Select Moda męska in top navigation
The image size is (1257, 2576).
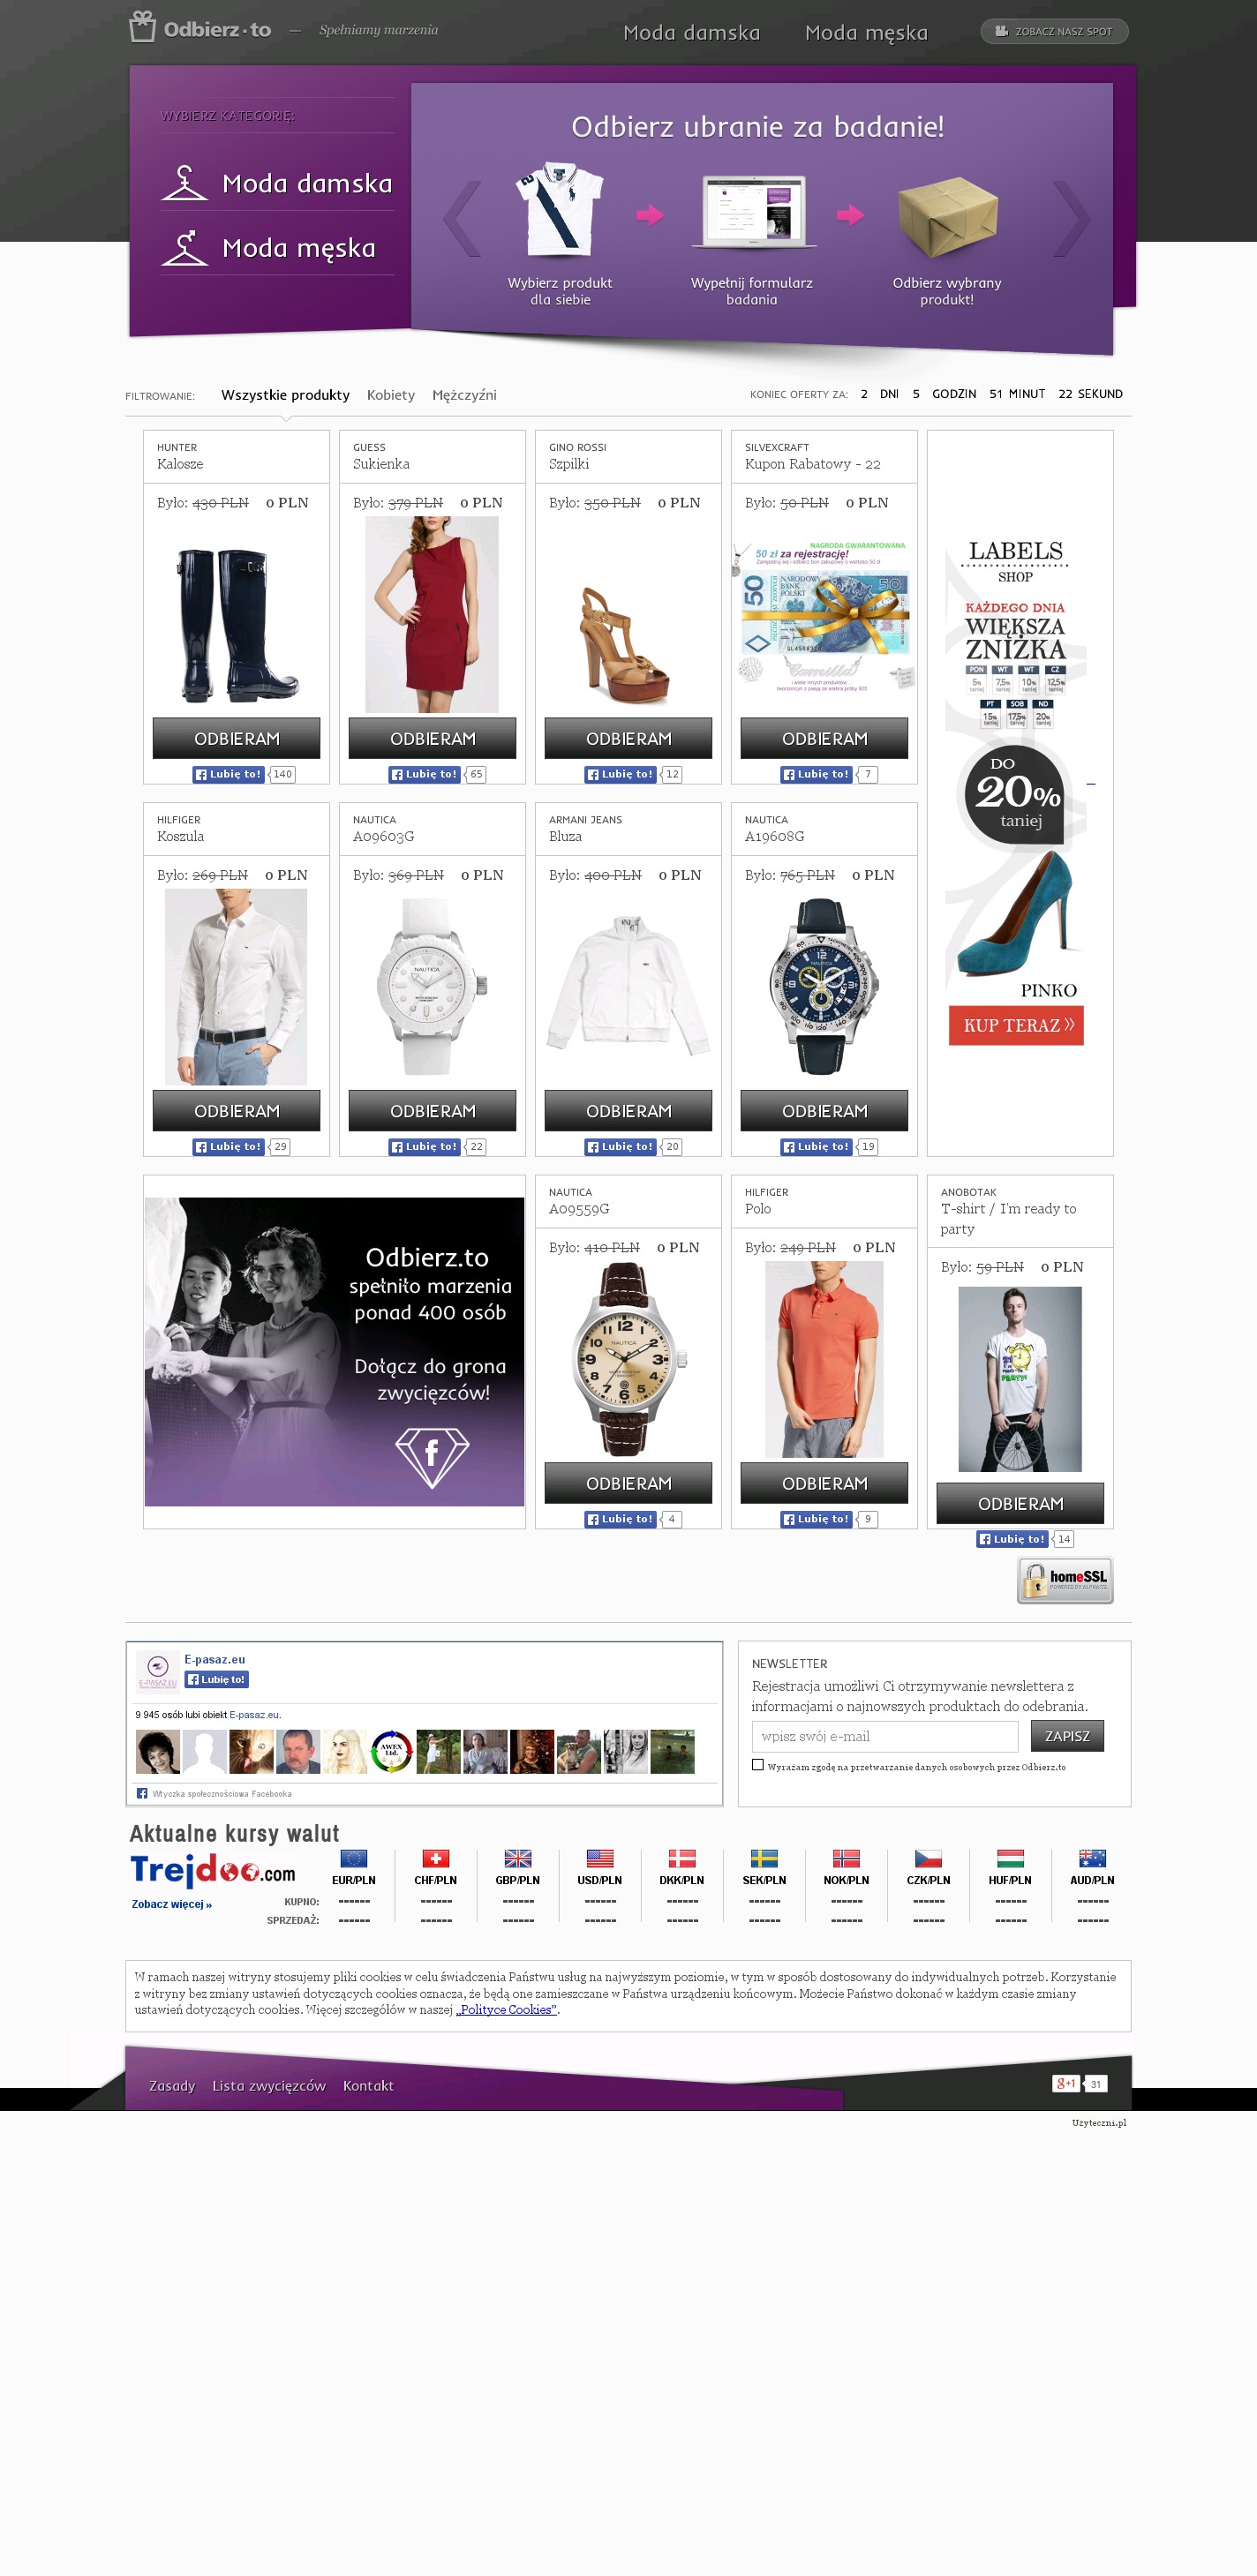[866, 33]
